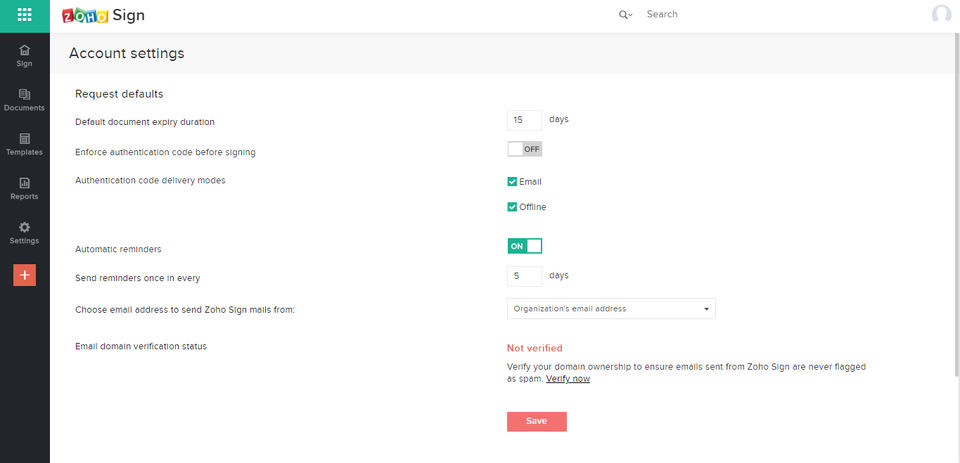Click 'Authentication code delivery modes' label
Image resolution: width=960 pixels, height=463 pixels.
150,181
